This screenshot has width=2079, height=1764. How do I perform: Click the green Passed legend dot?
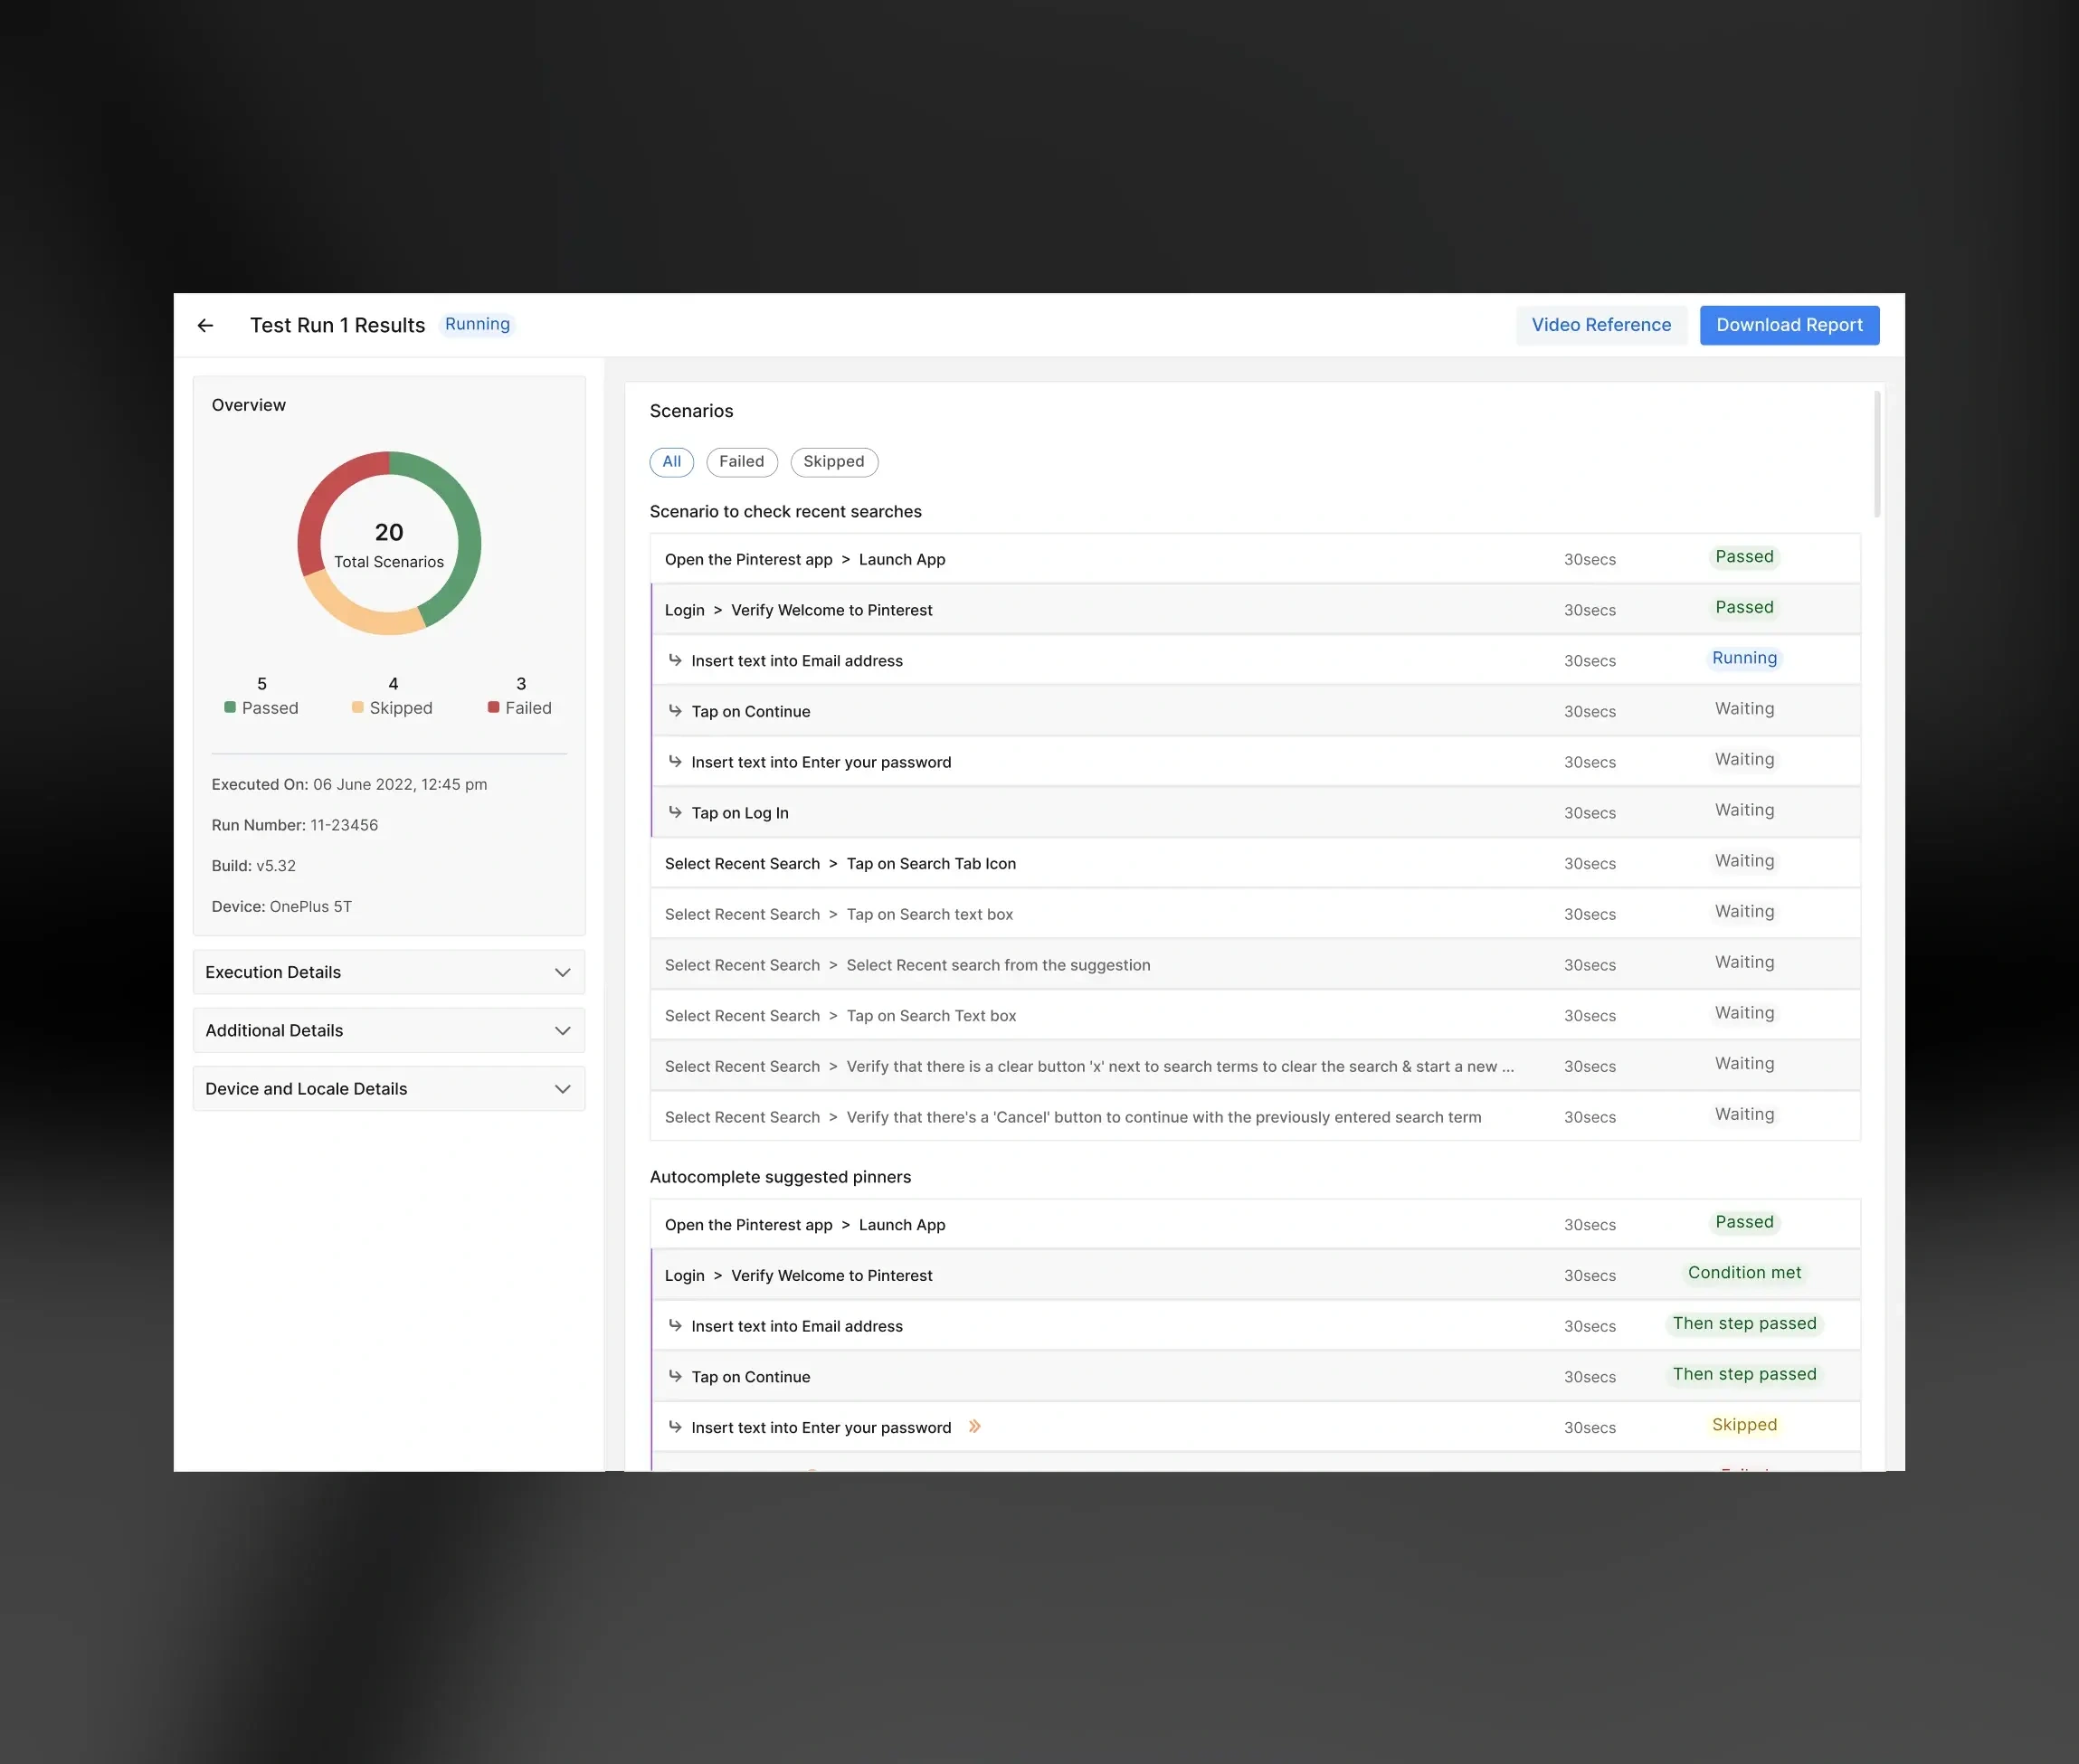coord(230,708)
